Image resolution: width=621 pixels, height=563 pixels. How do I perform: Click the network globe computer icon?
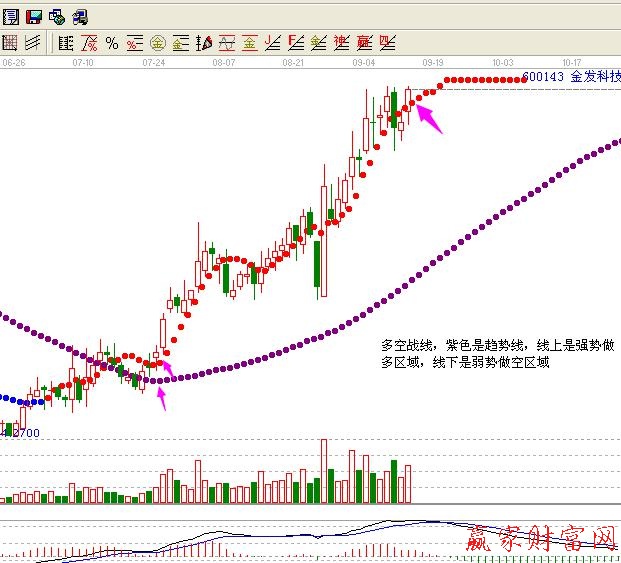tap(56, 16)
